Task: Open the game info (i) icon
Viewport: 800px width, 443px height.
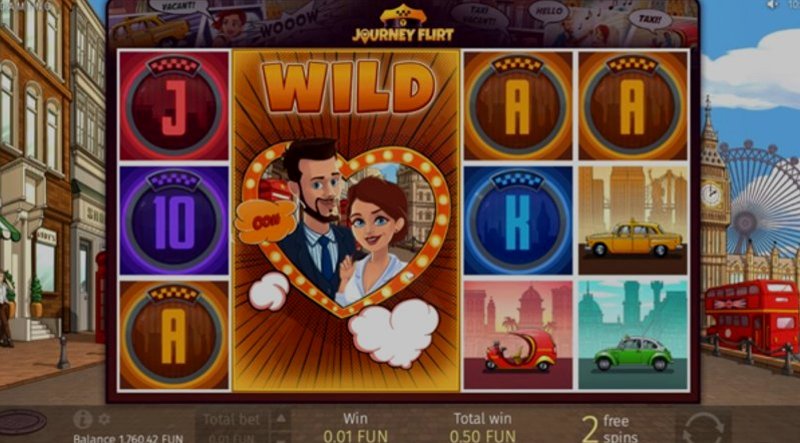Action: click(x=82, y=420)
